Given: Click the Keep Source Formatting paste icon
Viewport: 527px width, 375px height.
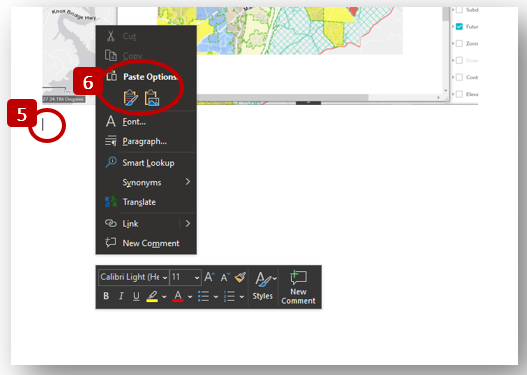Looking at the screenshot, I should point(130,98).
